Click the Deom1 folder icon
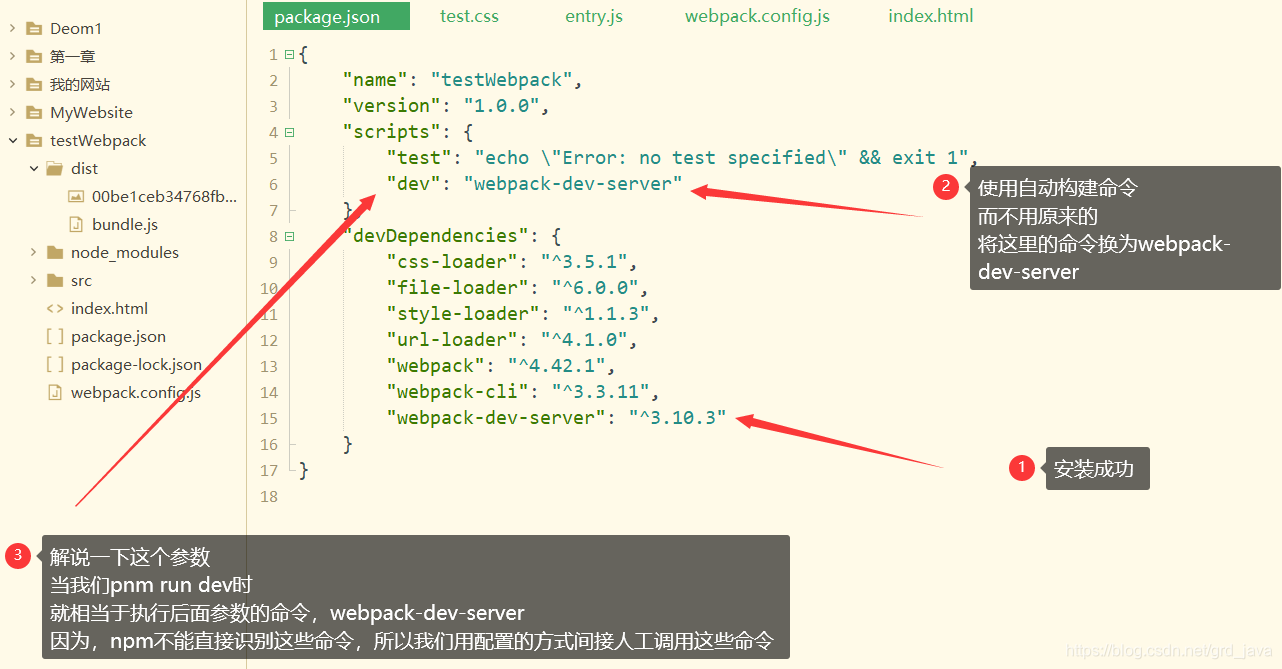 coord(34,29)
